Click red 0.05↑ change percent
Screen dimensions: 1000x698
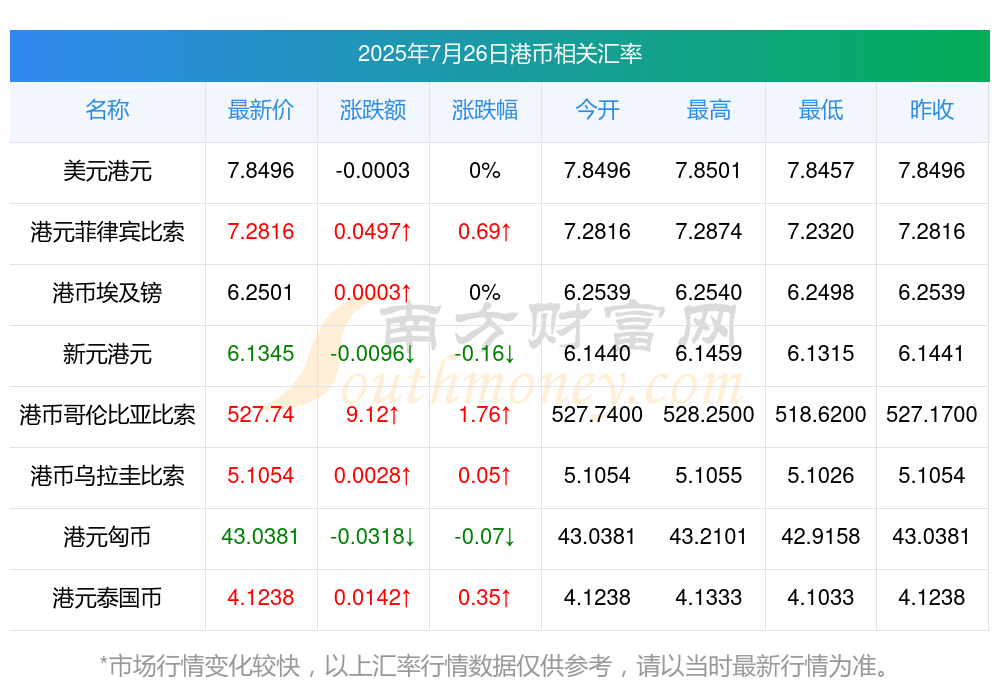click(485, 476)
